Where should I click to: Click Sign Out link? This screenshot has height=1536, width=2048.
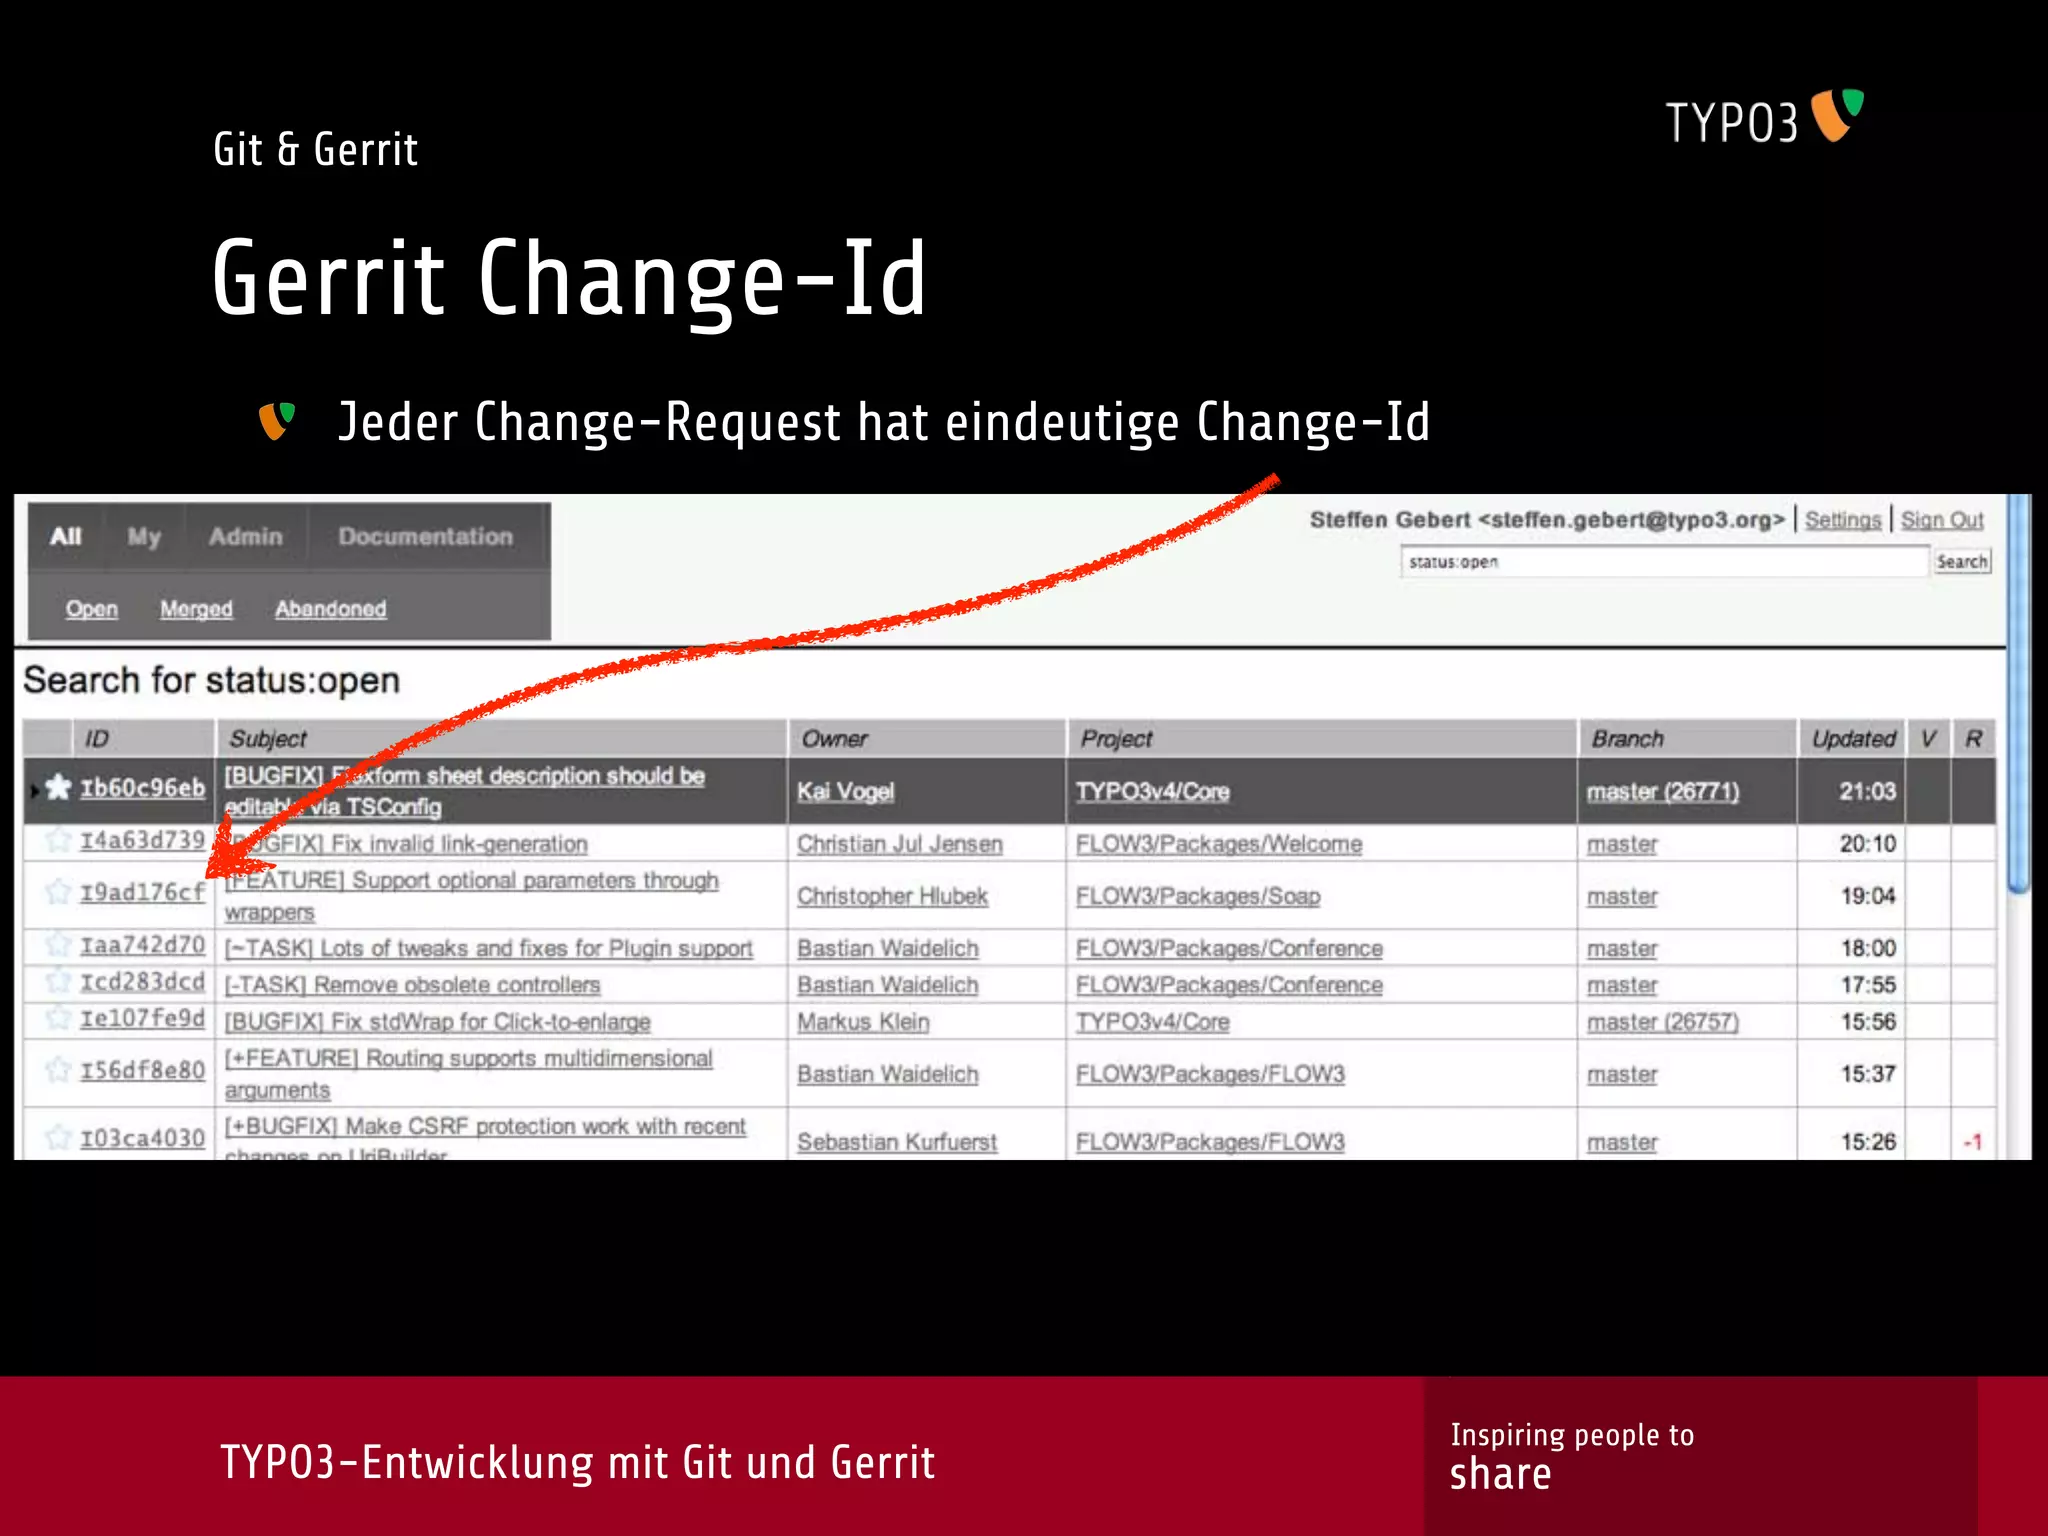(x=1942, y=520)
